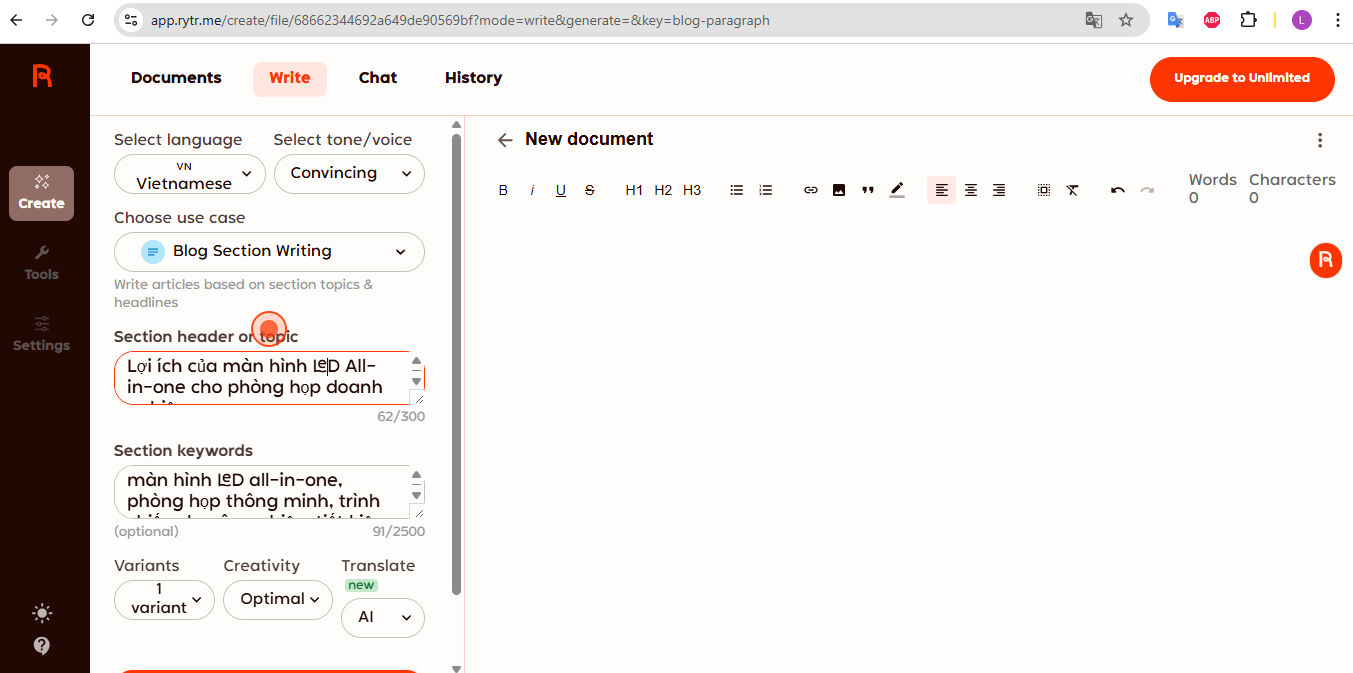Open the Optimal creativity dropdown
The image size is (1353, 673).
pos(278,599)
